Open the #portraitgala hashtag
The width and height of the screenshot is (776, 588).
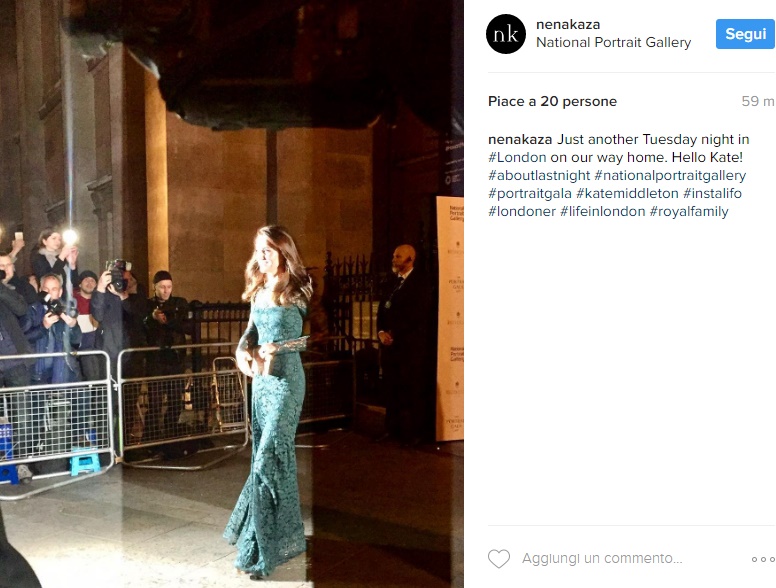[530, 194]
